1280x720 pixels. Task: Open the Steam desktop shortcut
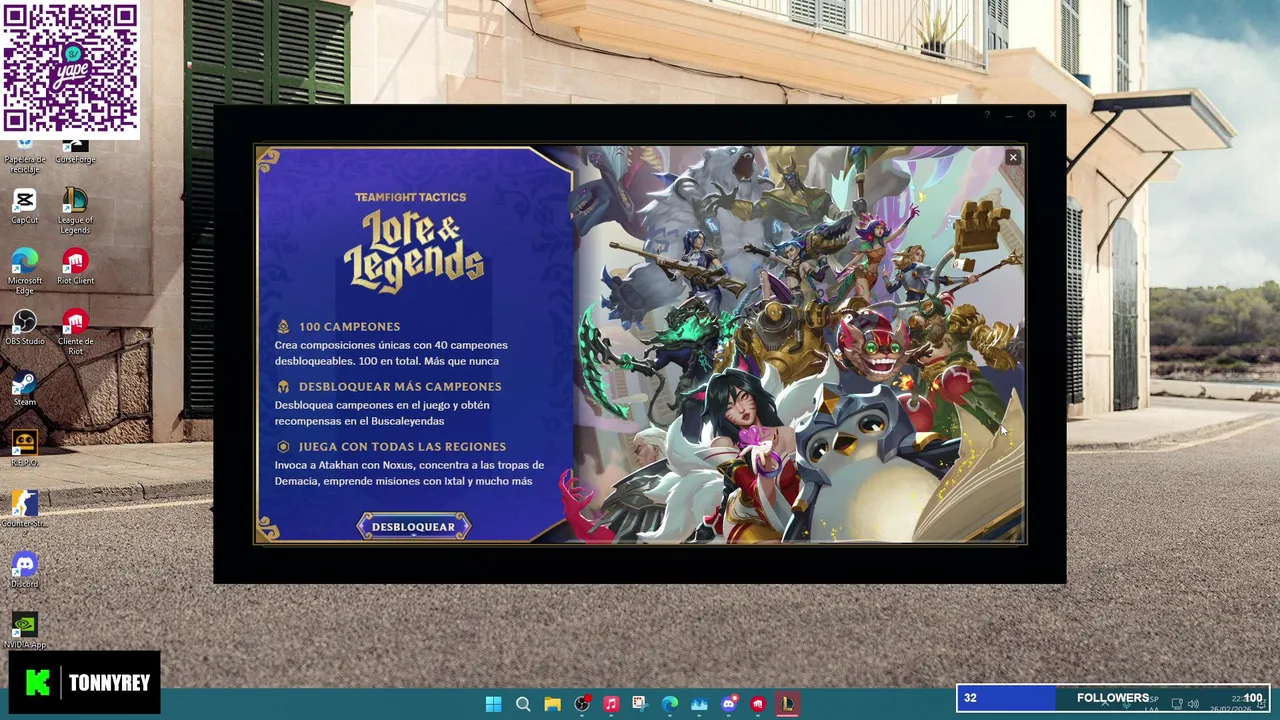coord(25,388)
